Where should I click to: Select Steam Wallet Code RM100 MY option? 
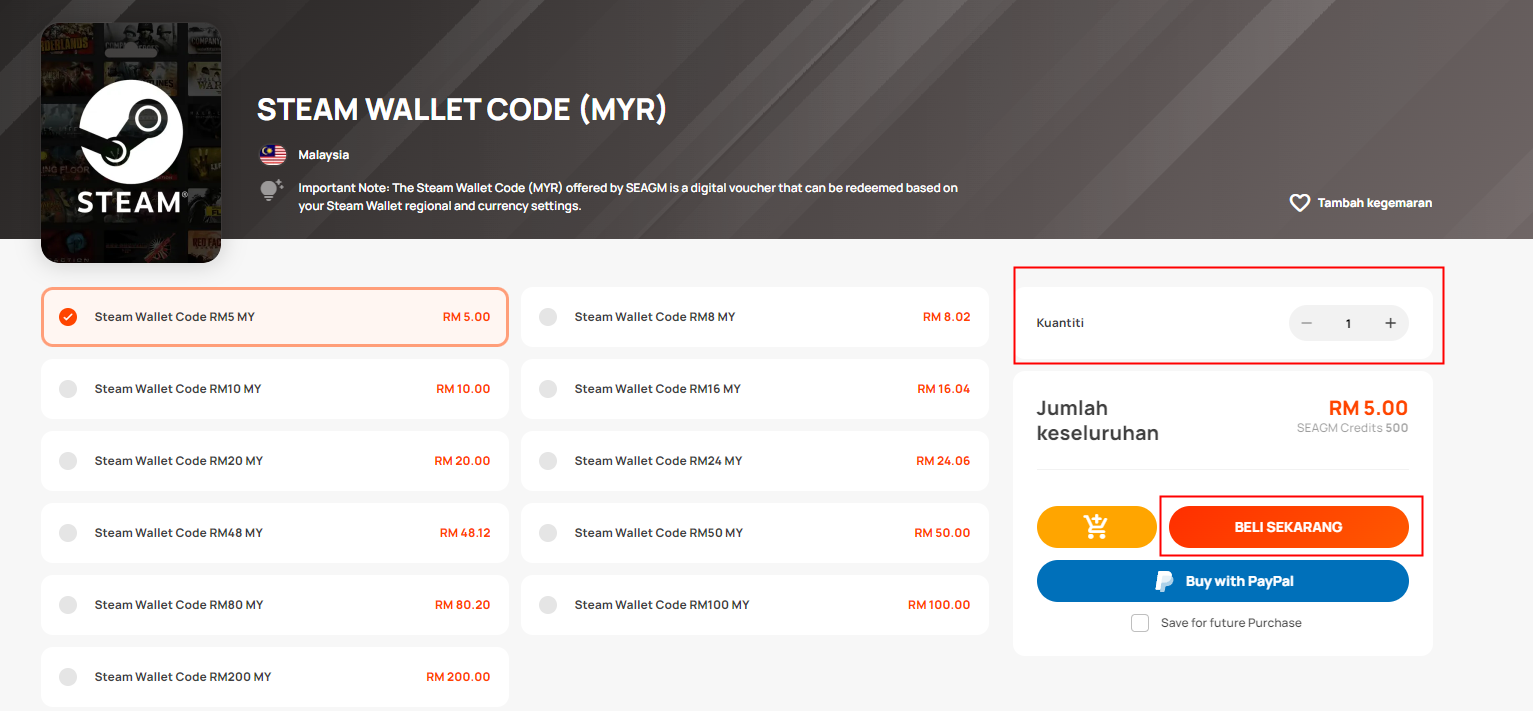click(x=755, y=605)
